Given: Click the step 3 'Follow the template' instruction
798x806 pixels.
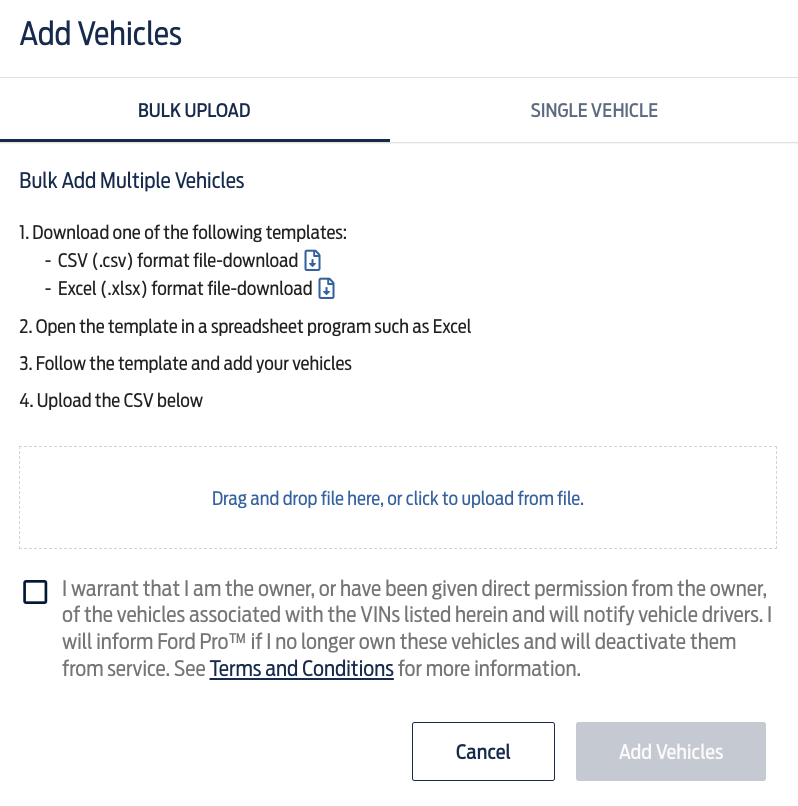Looking at the screenshot, I should [186, 364].
